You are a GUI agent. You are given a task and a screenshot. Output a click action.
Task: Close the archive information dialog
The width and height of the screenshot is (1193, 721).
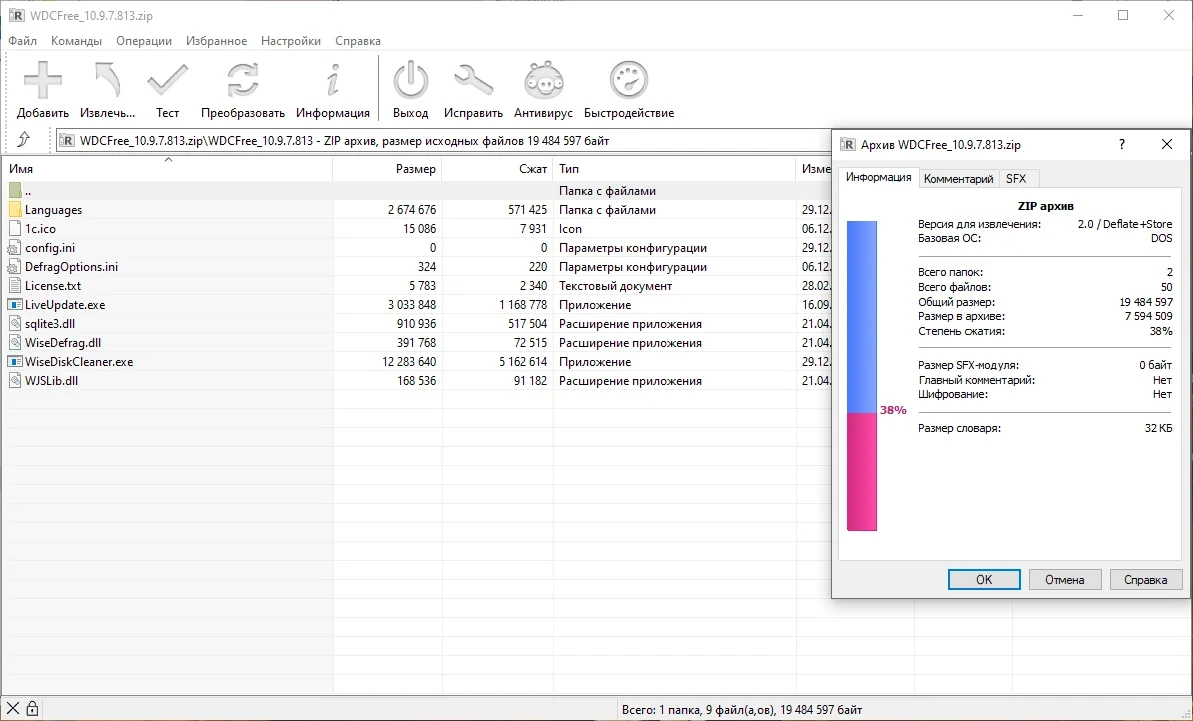pos(1167,145)
